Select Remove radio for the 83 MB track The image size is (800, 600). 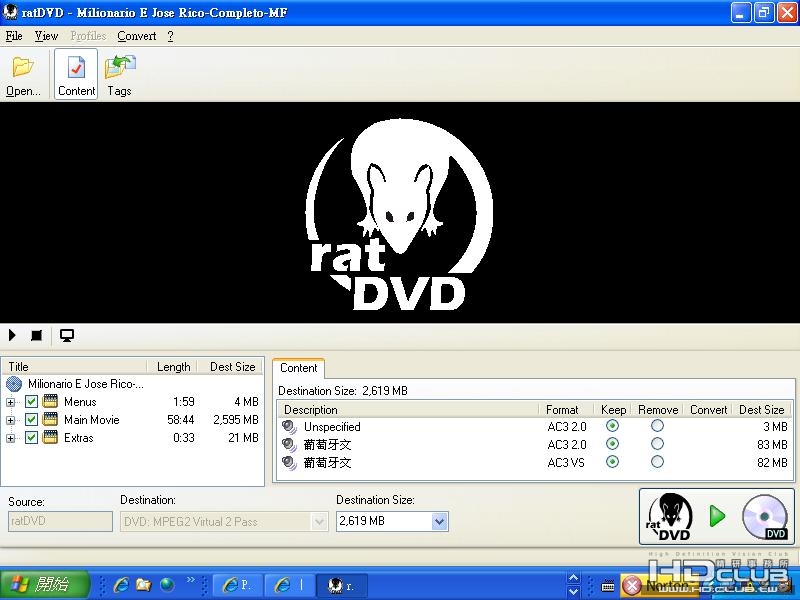[x=657, y=444]
